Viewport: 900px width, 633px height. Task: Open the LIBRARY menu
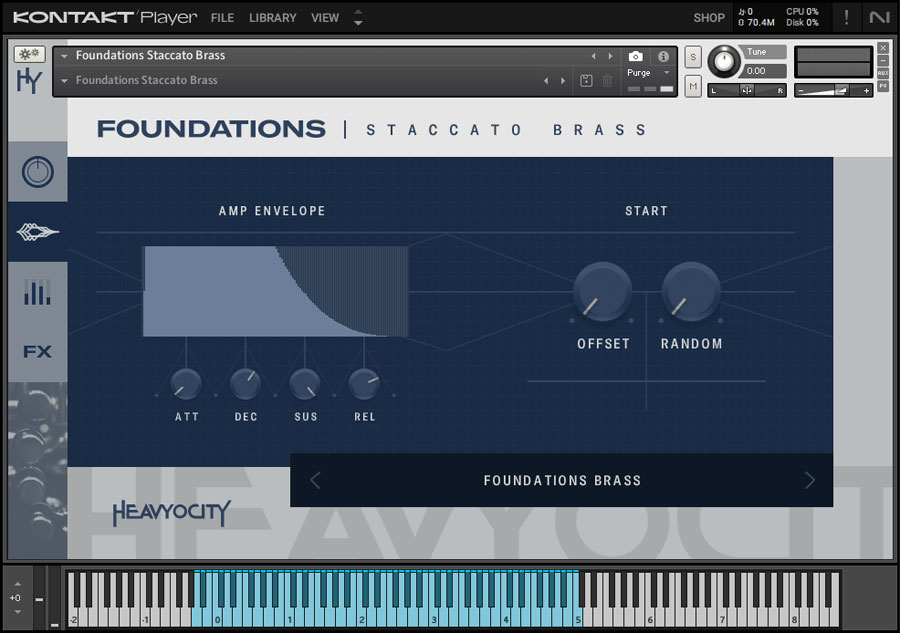coord(273,18)
